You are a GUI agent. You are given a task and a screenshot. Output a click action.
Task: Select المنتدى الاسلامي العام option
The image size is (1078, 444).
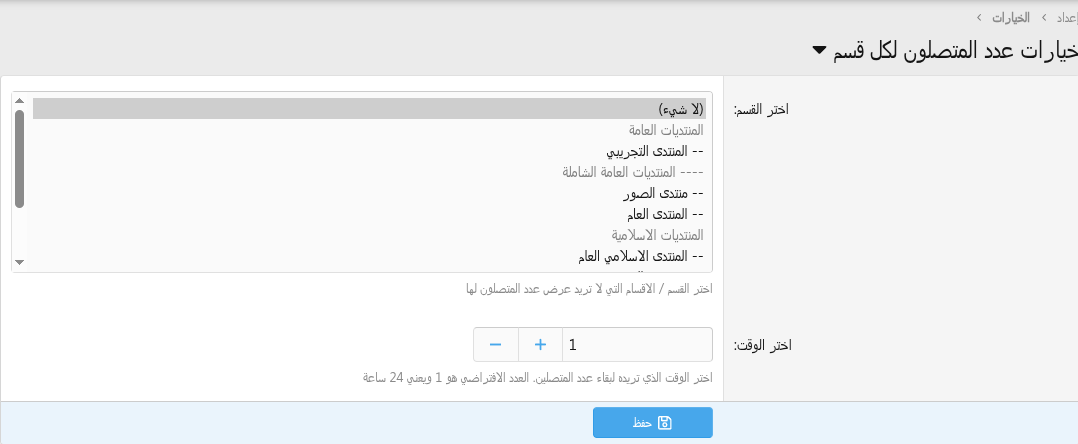(640, 256)
